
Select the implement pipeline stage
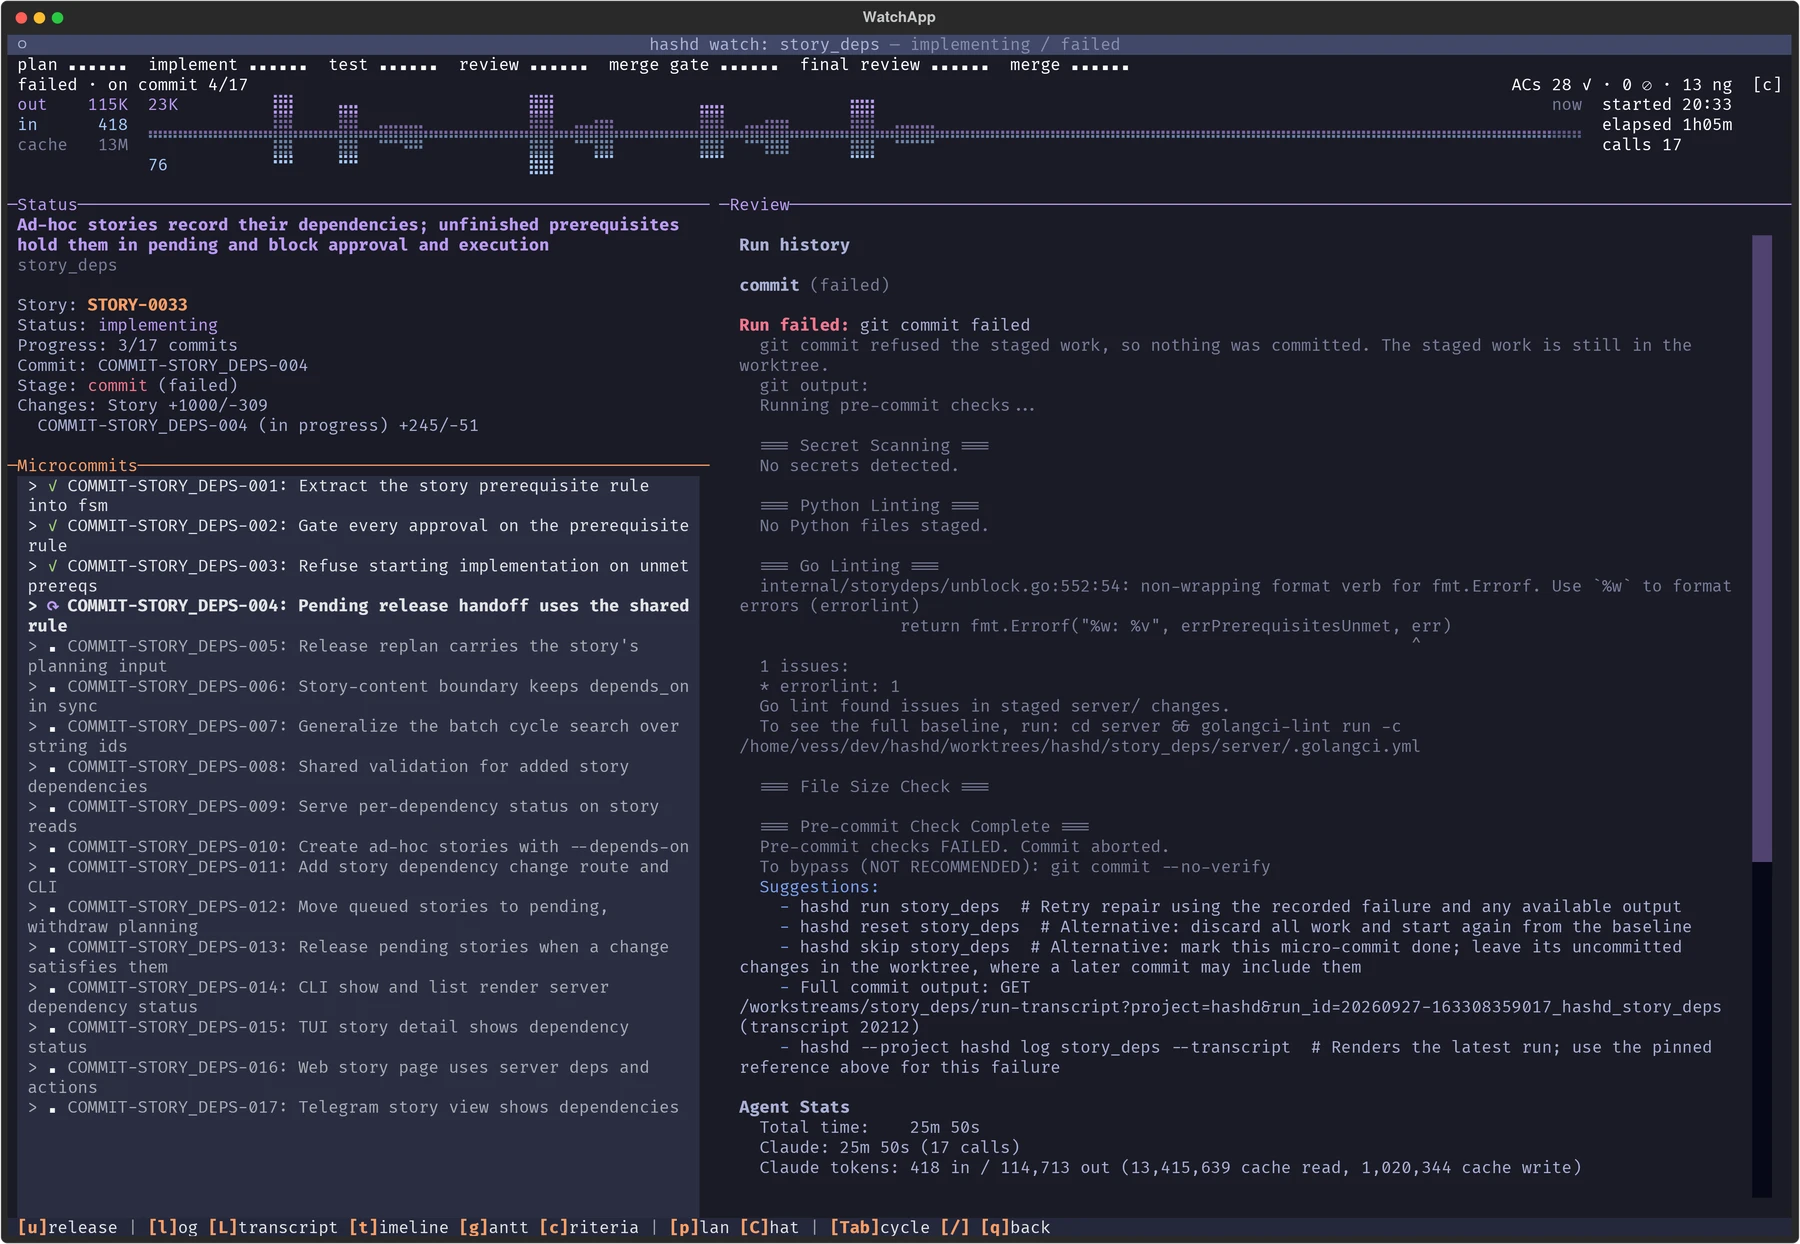(228, 65)
